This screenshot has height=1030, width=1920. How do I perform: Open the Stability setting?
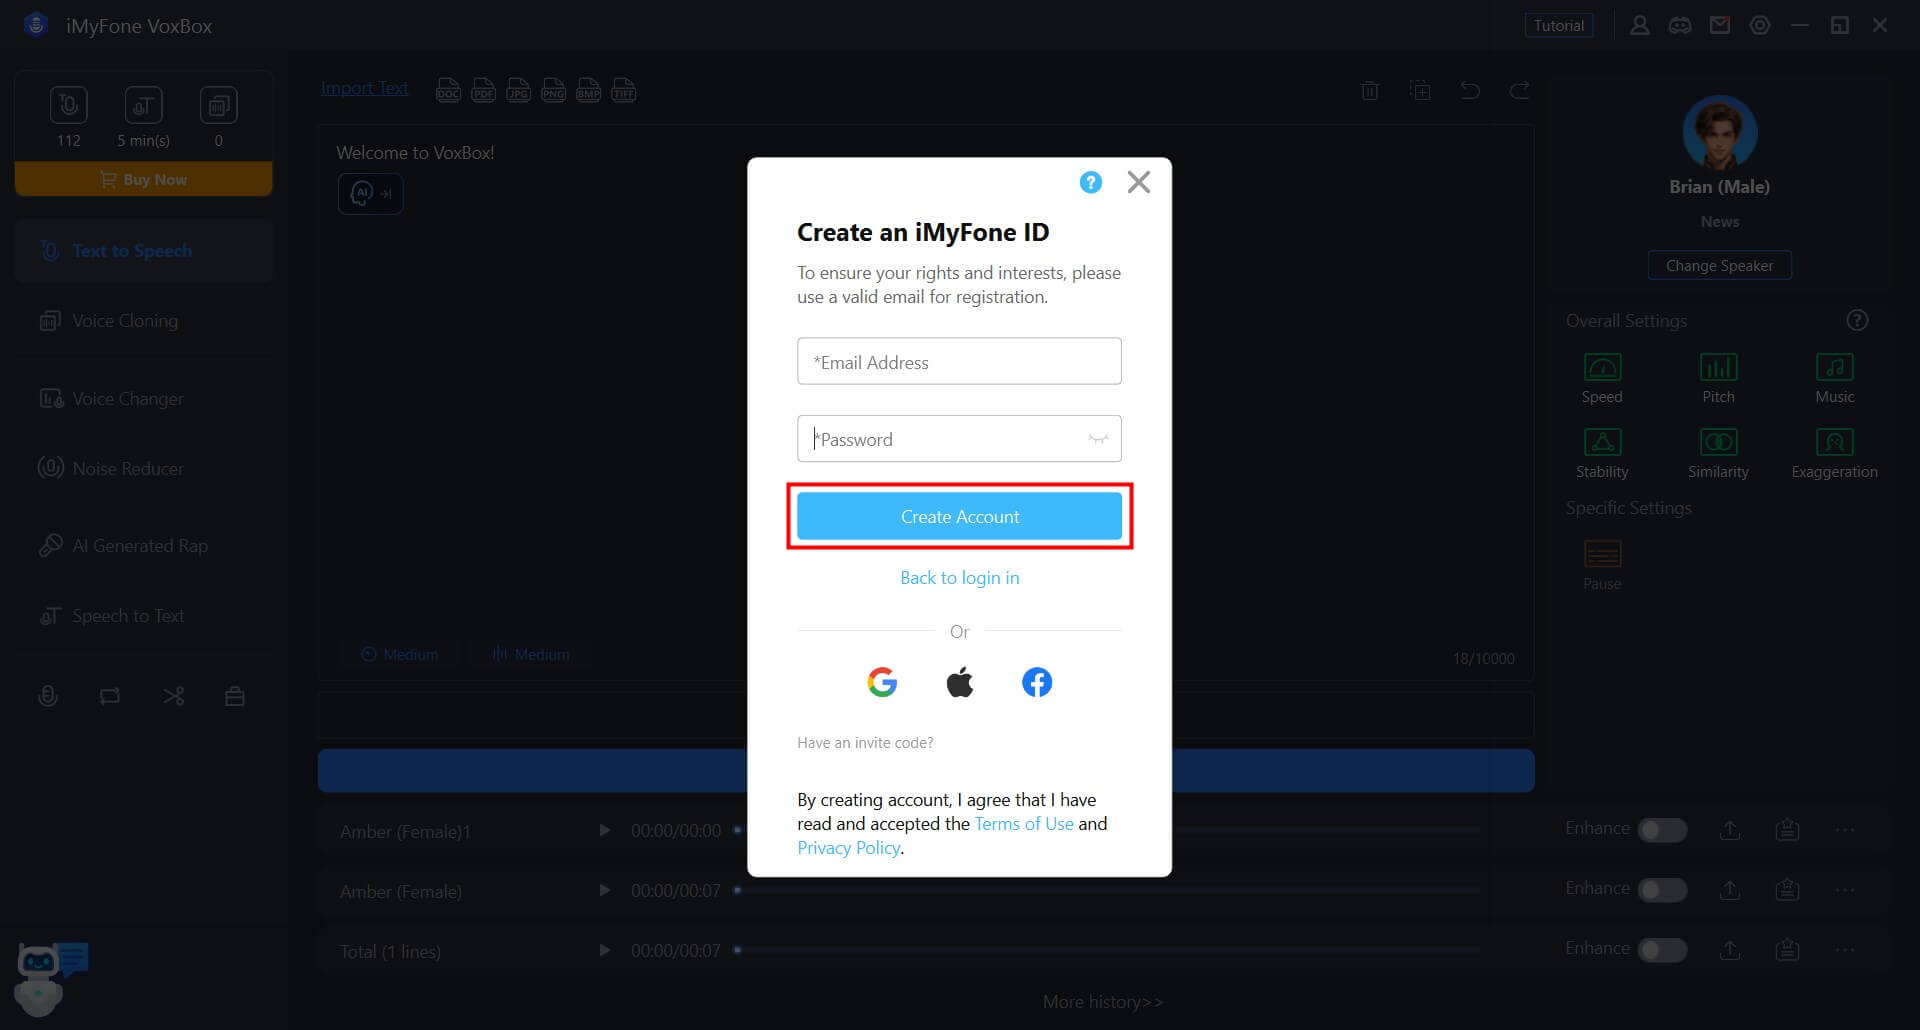pyautogui.click(x=1602, y=453)
